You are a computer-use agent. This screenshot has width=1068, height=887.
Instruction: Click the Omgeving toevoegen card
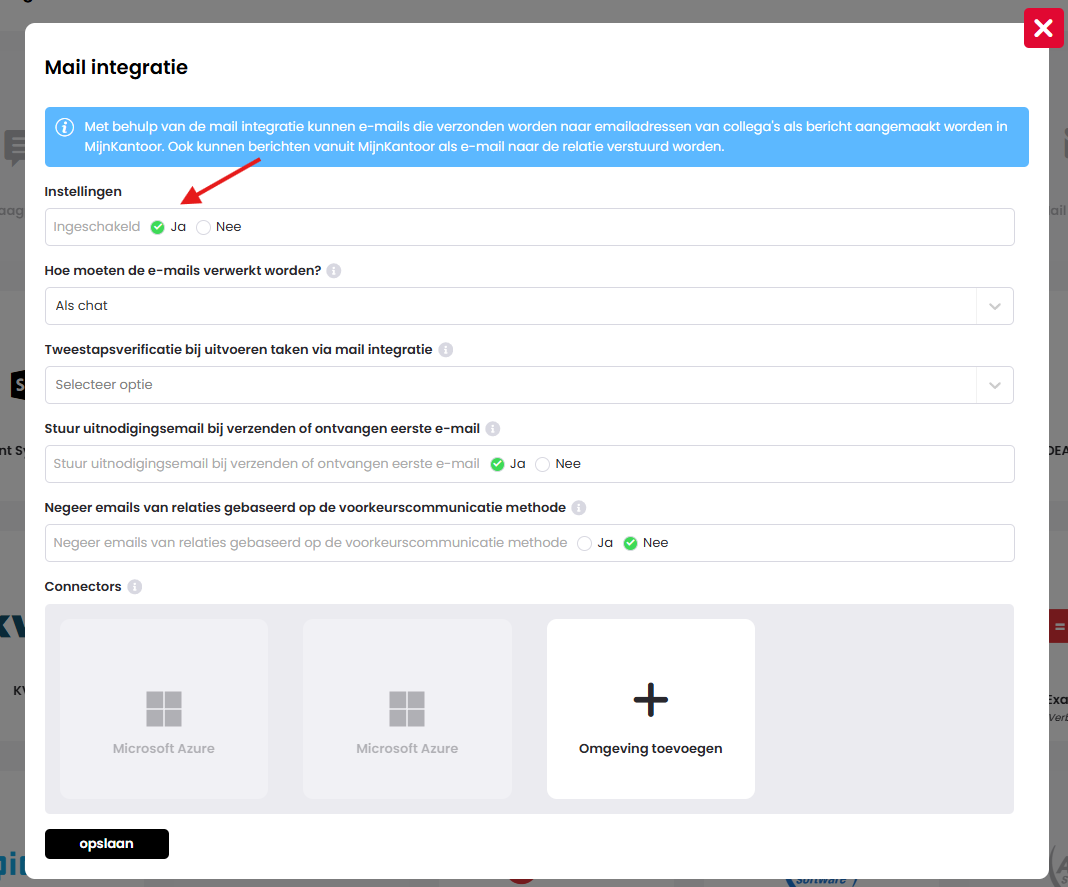click(x=650, y=709)
